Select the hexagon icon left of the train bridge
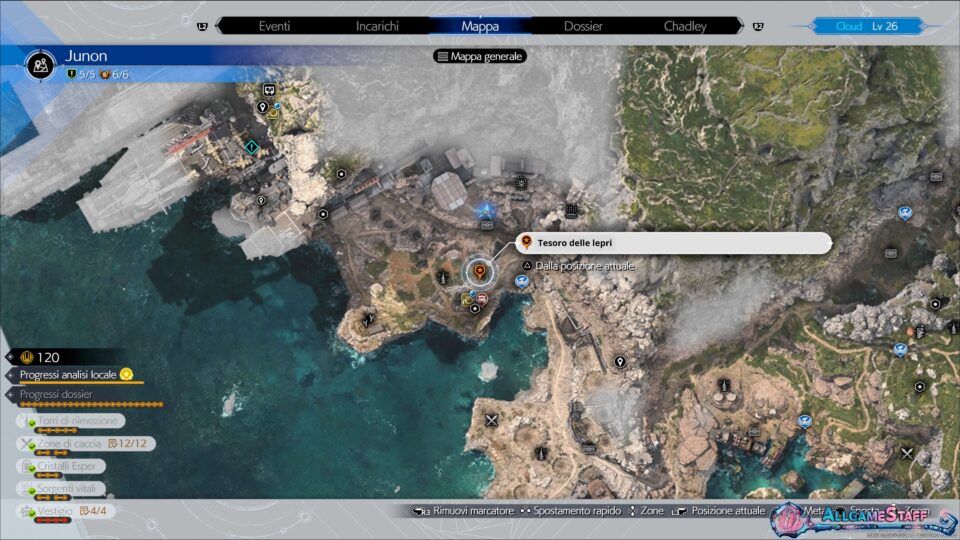The height and width of the screenshot is (540, 960). (341, 174)
